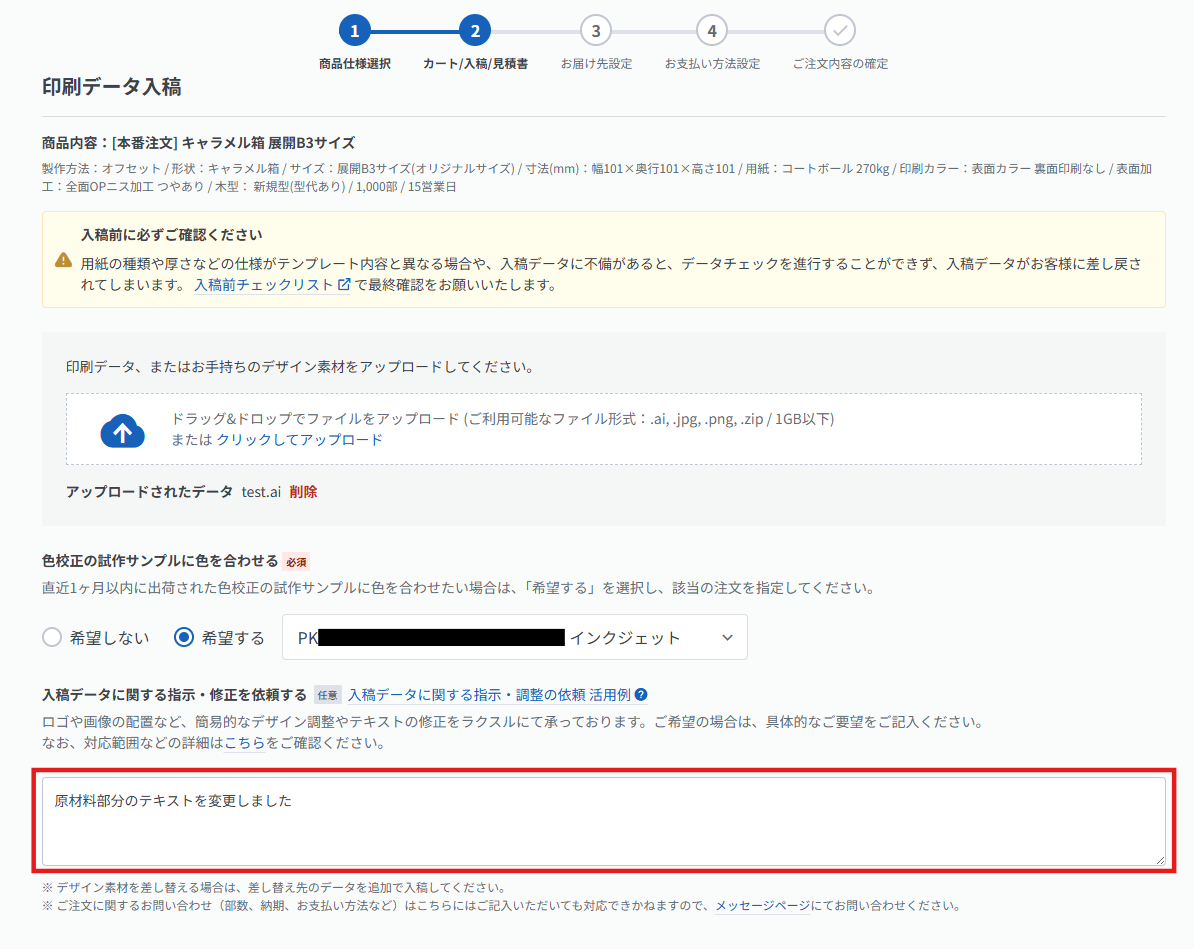Click the step 1 circle icon

354,30
